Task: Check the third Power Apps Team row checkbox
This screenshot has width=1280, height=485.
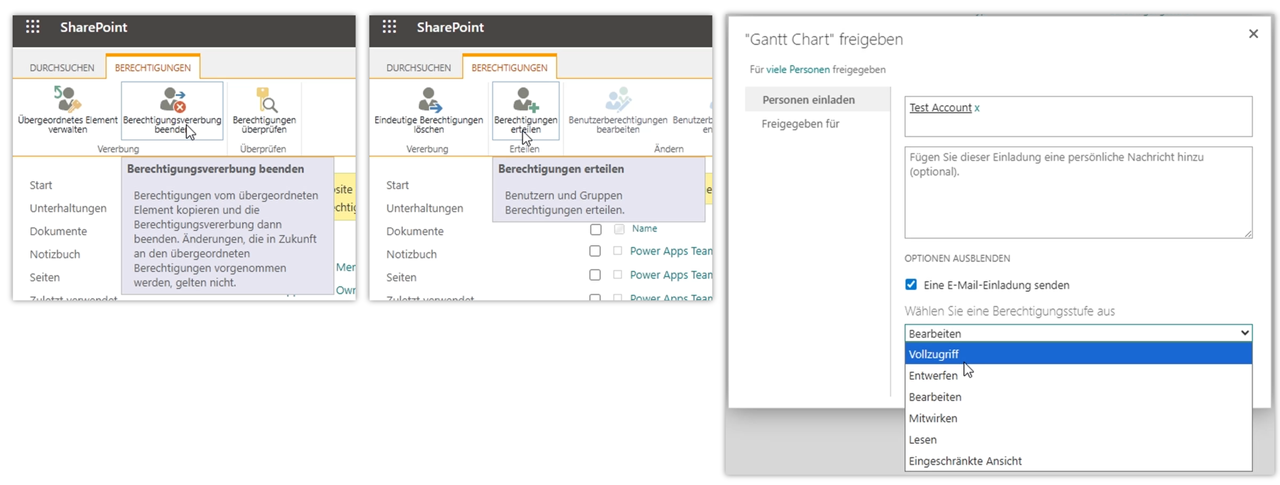Action: click(x=595, y=297)
